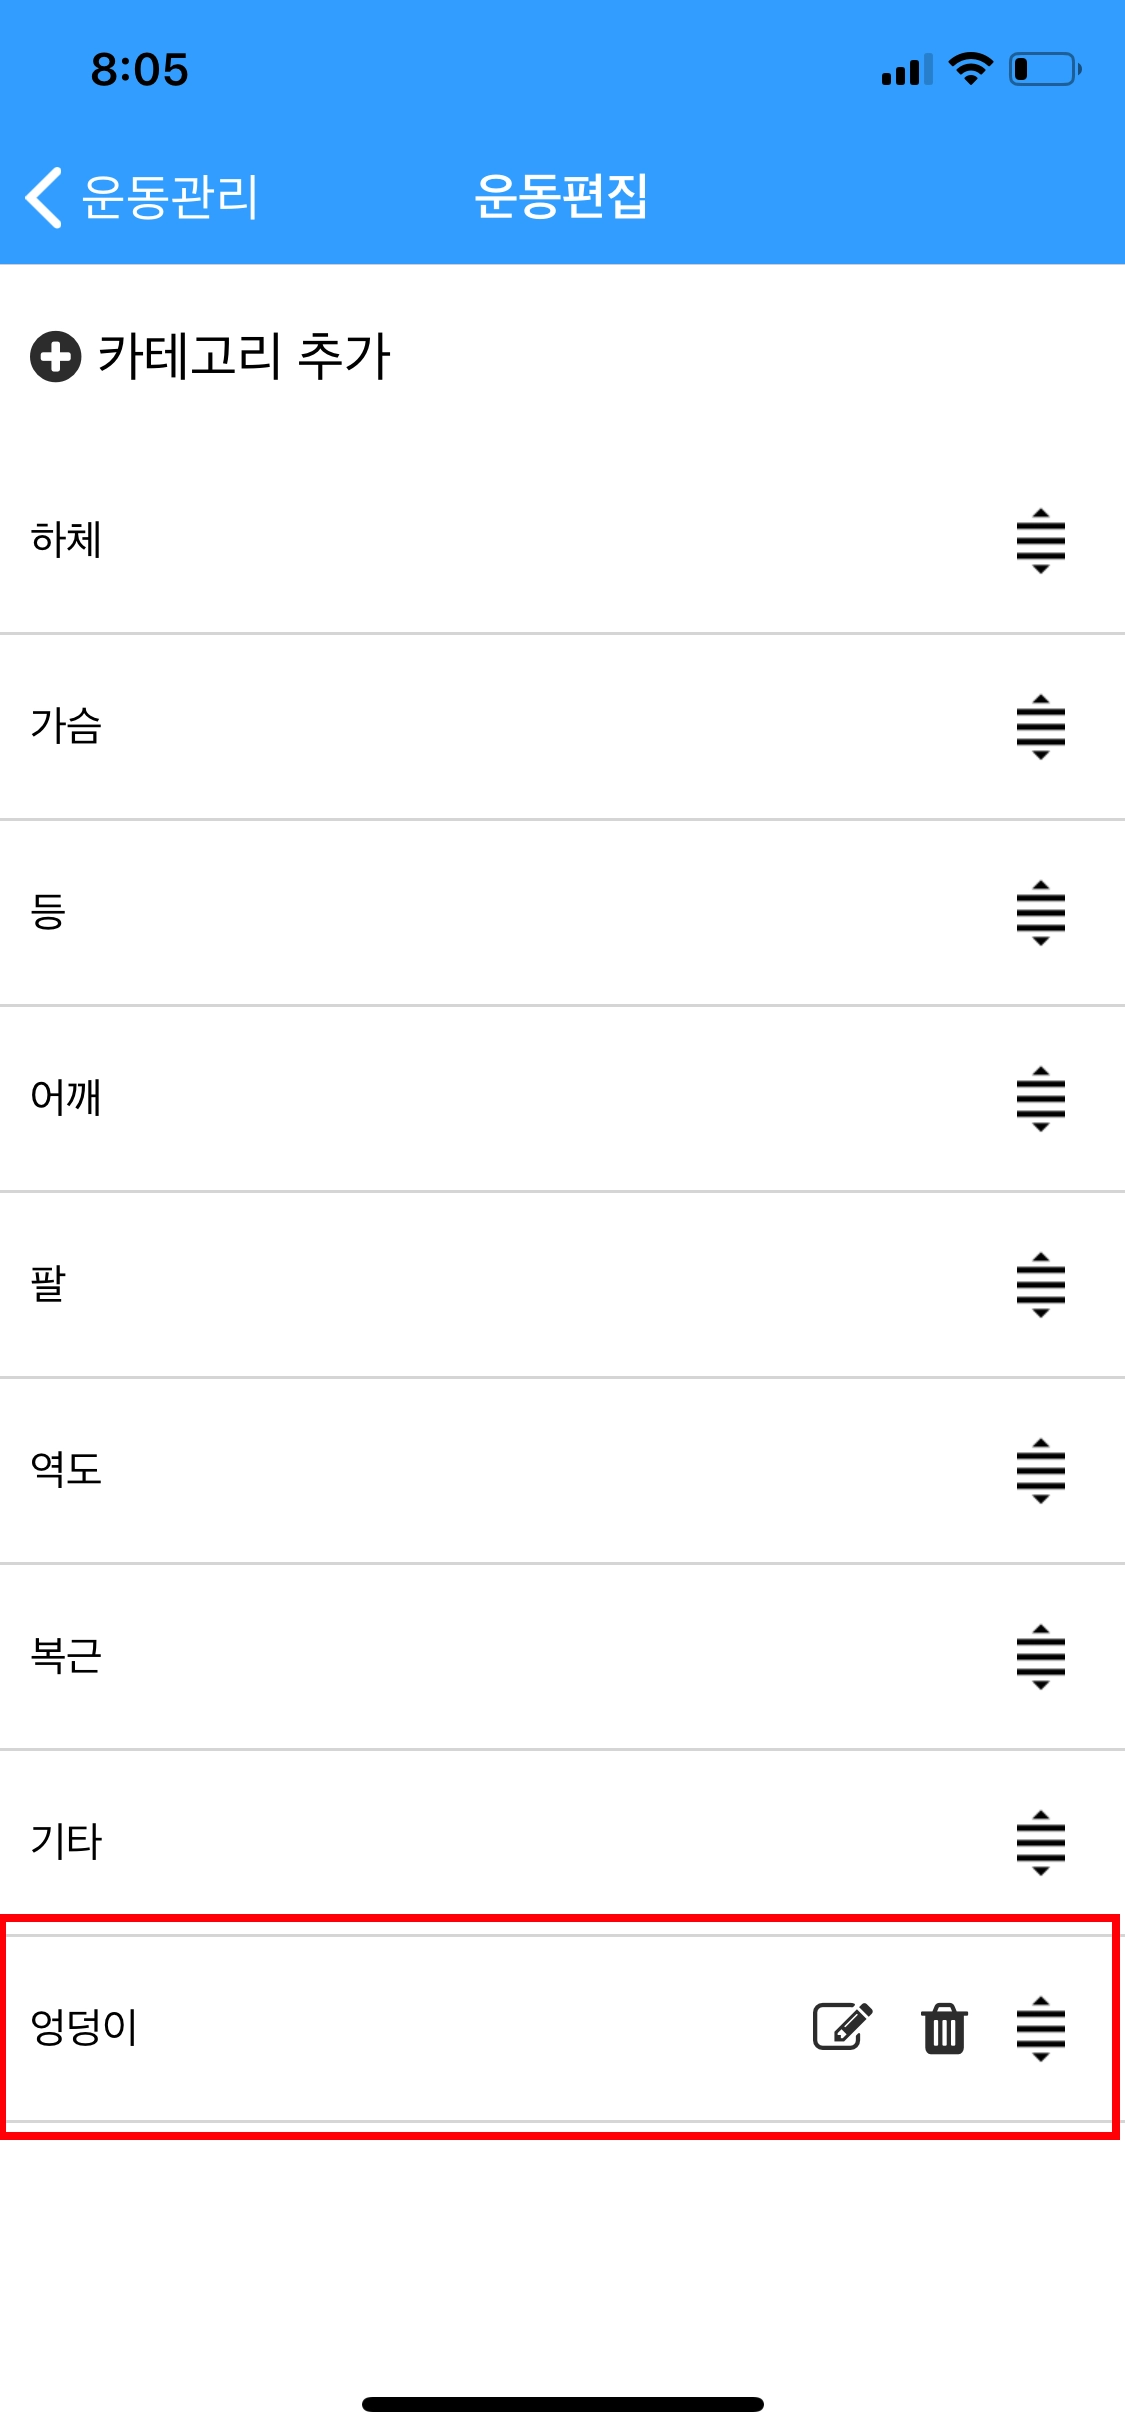The height and width of the screenshot is (2436, 1125).
Task: Select the 가슴 category row
Action: point(562,727)
